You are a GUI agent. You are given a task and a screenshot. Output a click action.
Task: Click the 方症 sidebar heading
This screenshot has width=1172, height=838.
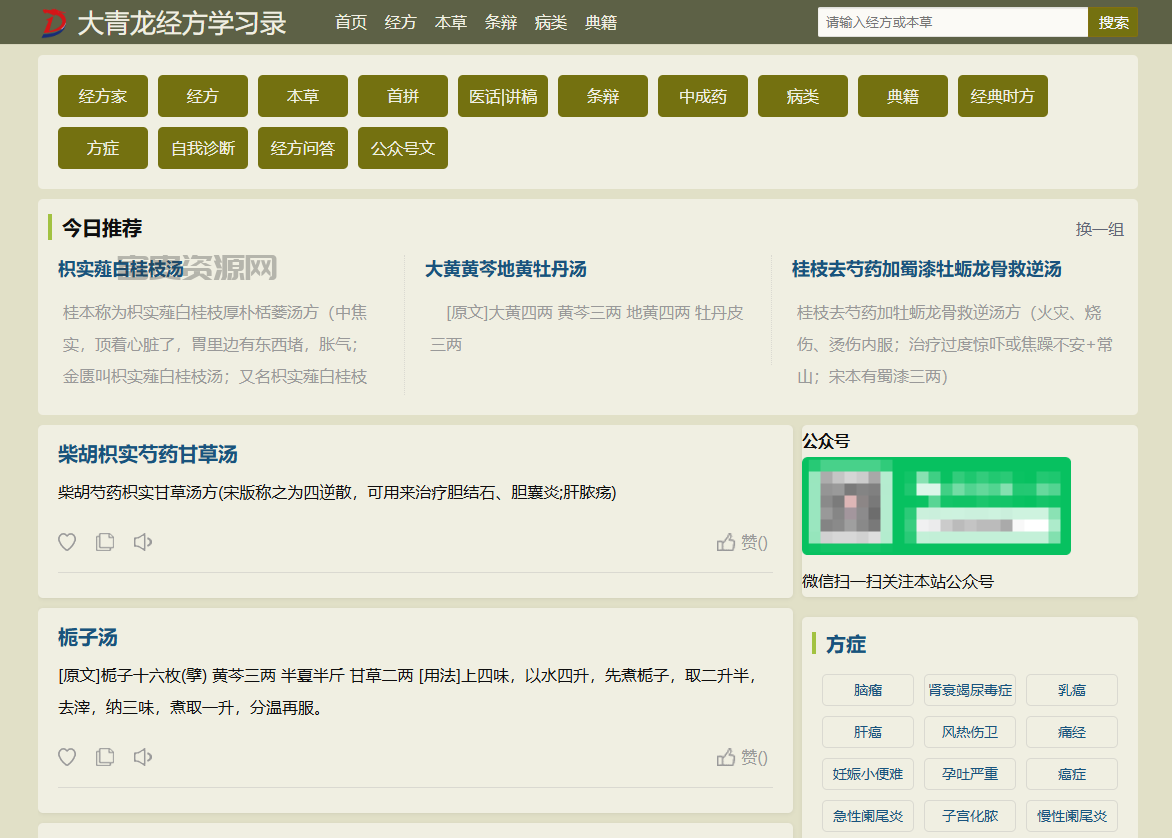point(846,644)
